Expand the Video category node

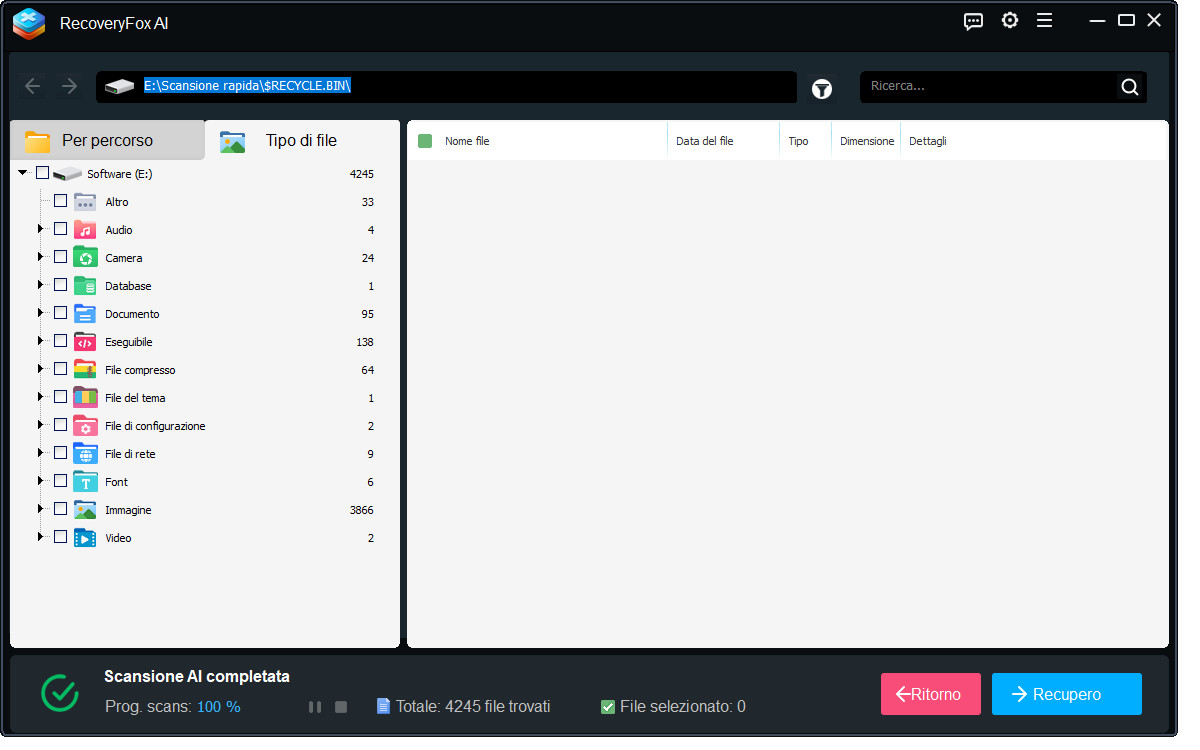41,537
